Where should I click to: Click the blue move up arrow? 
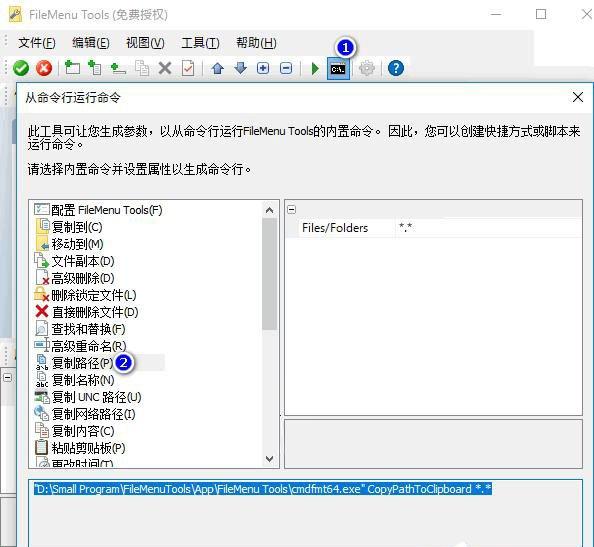(217, 69)
